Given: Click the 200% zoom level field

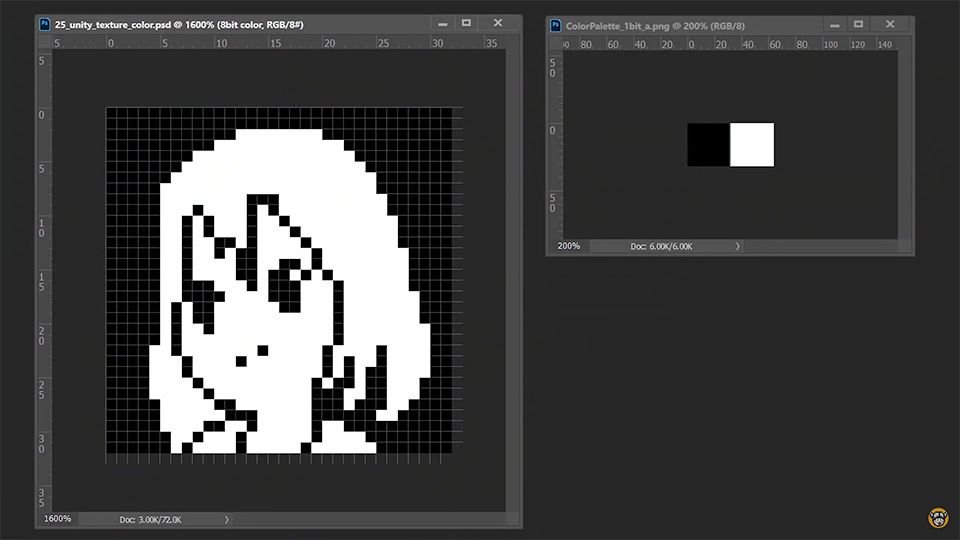Looking at the screenshot, I should [x=568, y=246].
